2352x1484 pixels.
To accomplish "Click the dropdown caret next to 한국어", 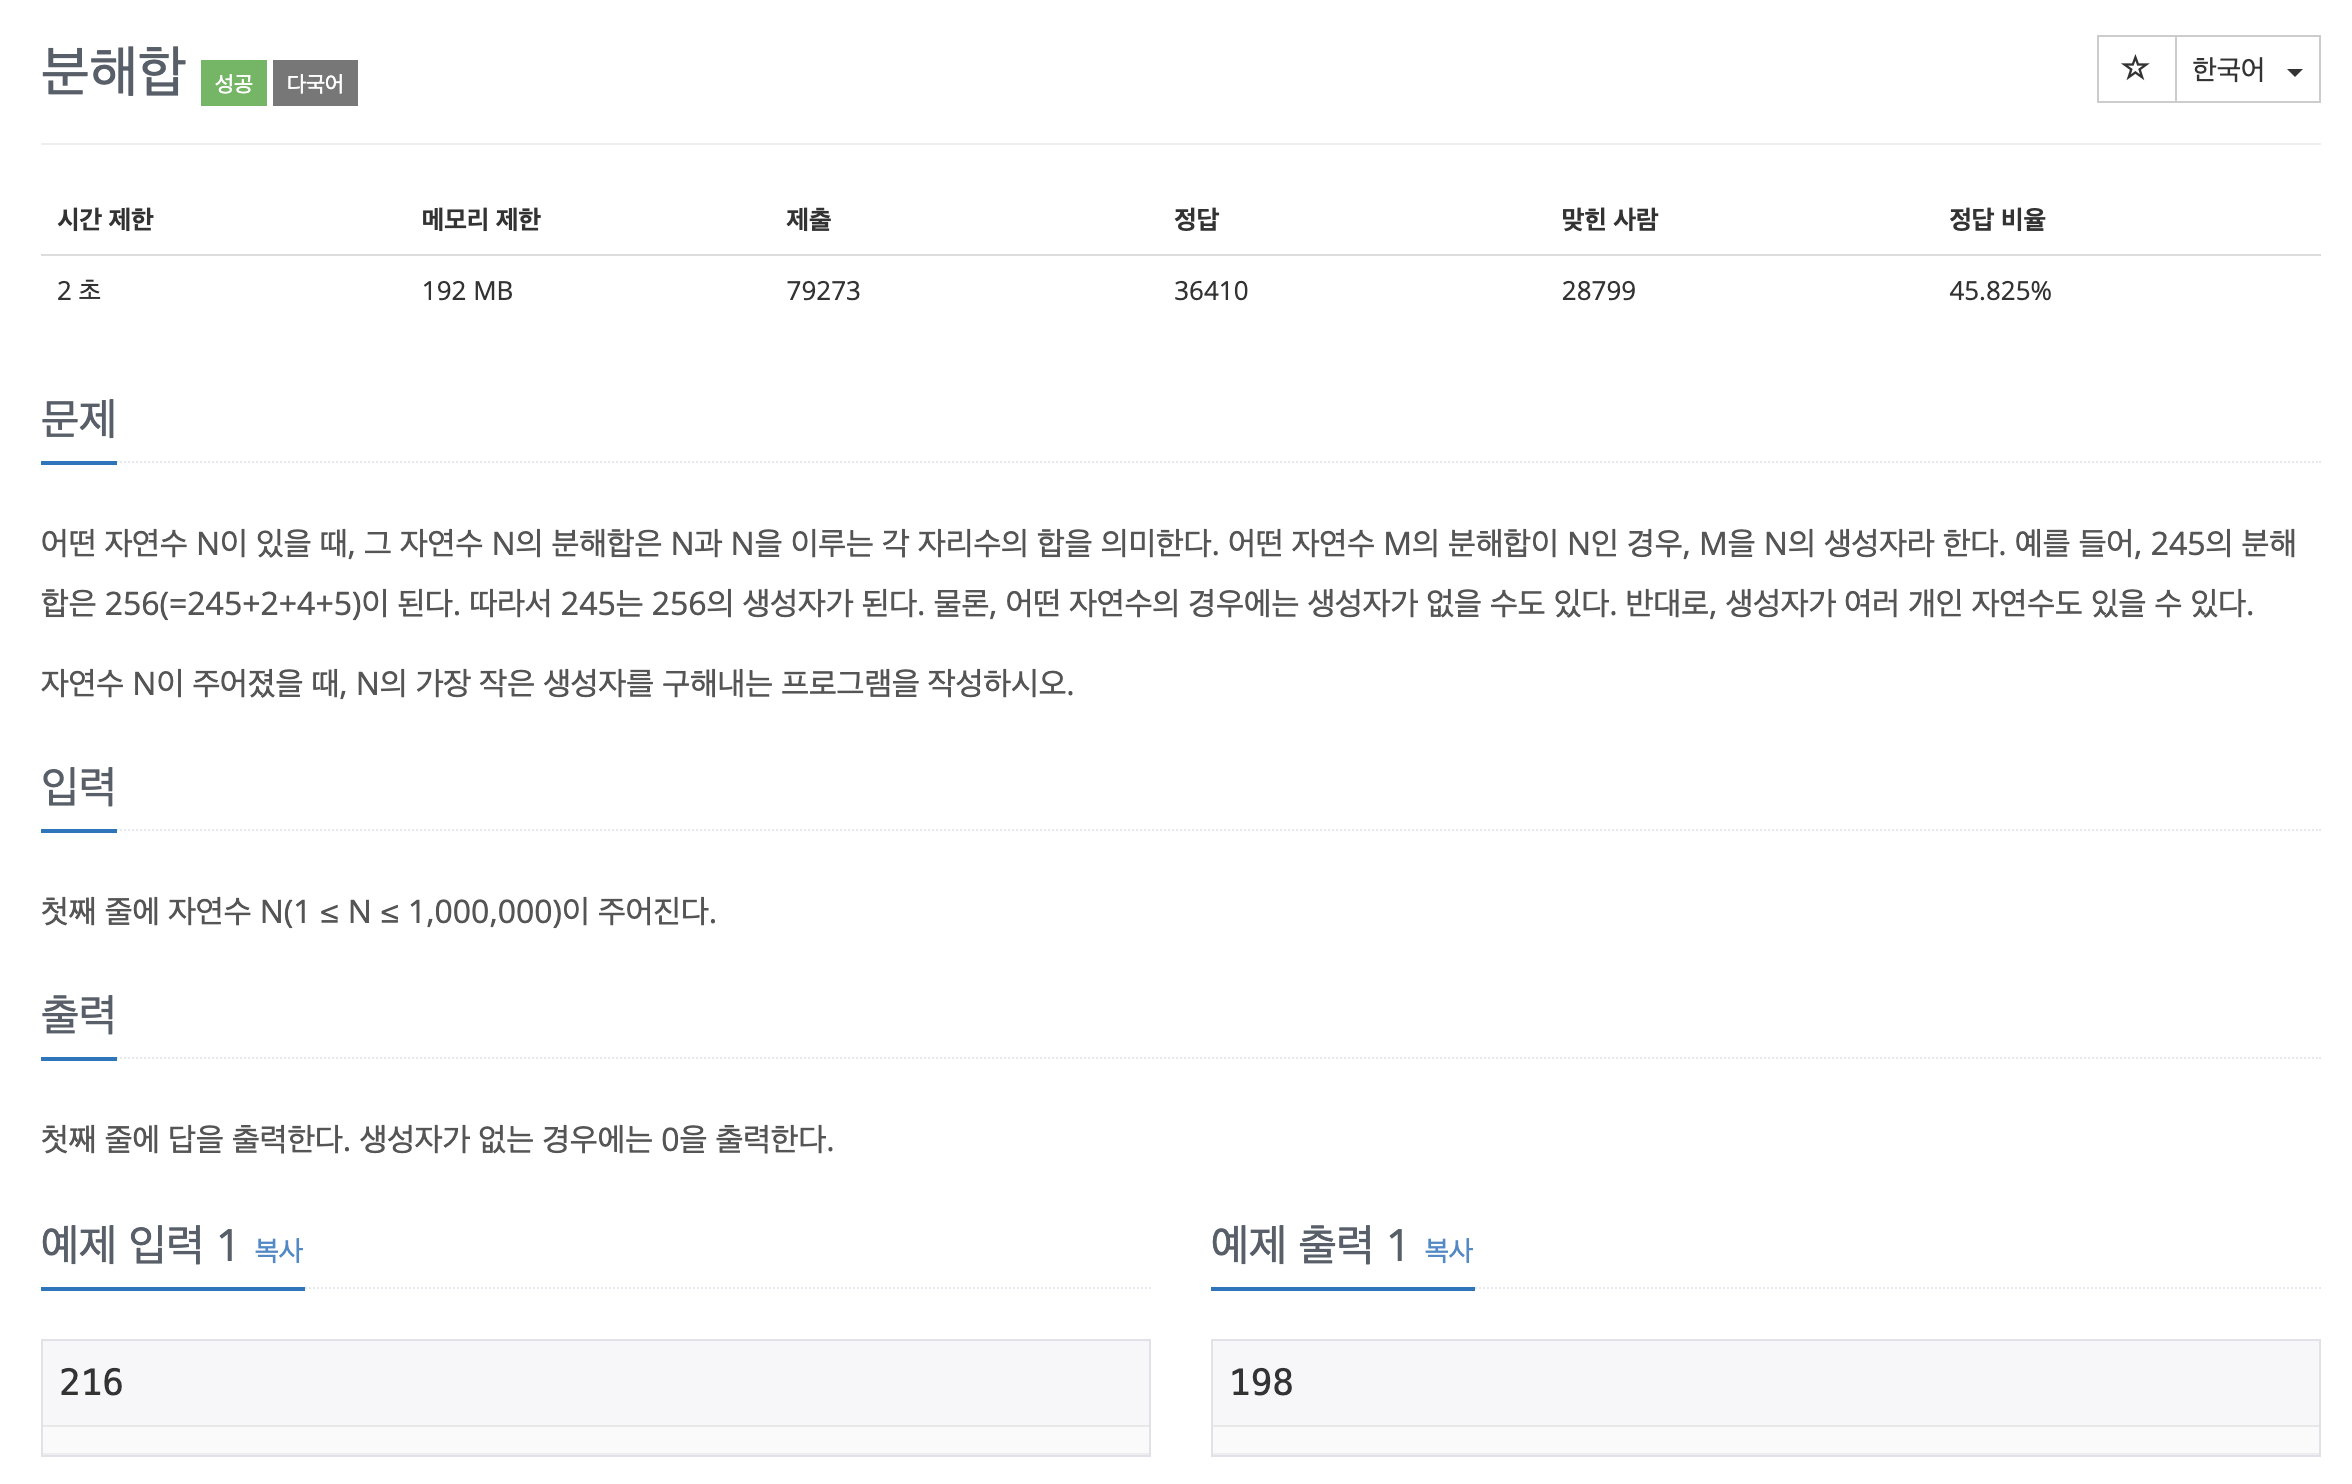I will tap(2295, 71).
